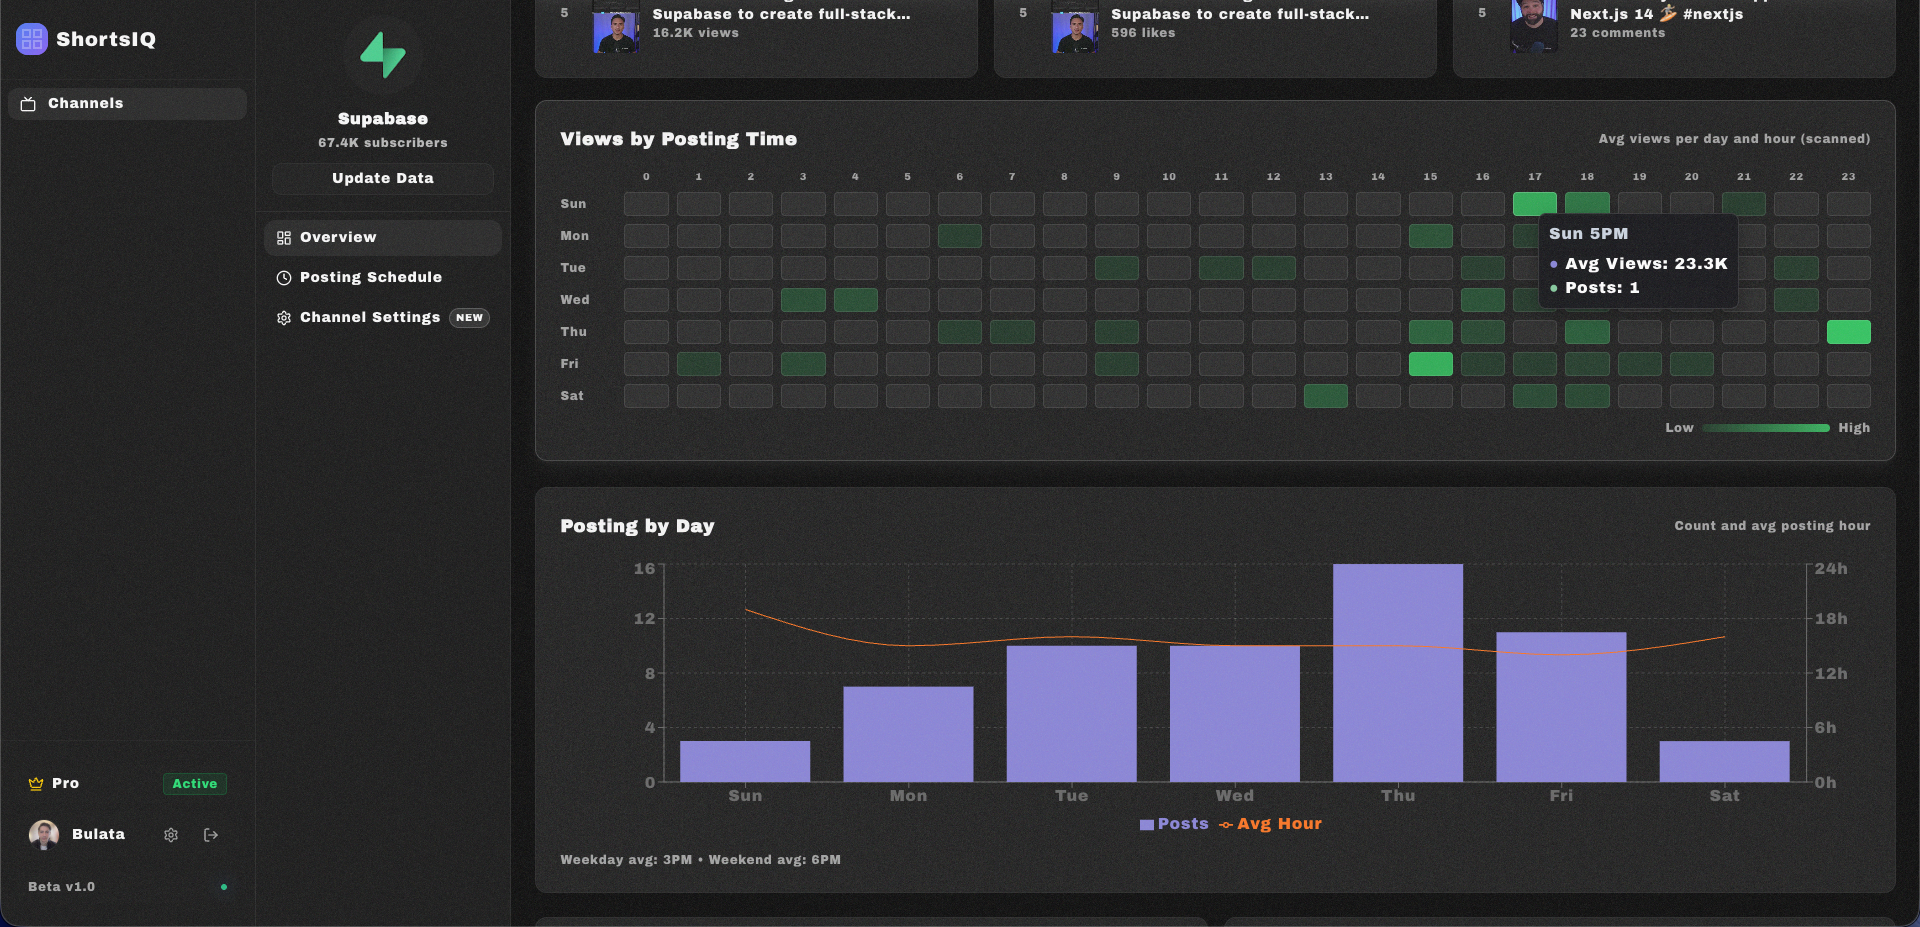Click the Beta v1.0 version label
The height and width of the screenshot is (927, 1920).
62,887
